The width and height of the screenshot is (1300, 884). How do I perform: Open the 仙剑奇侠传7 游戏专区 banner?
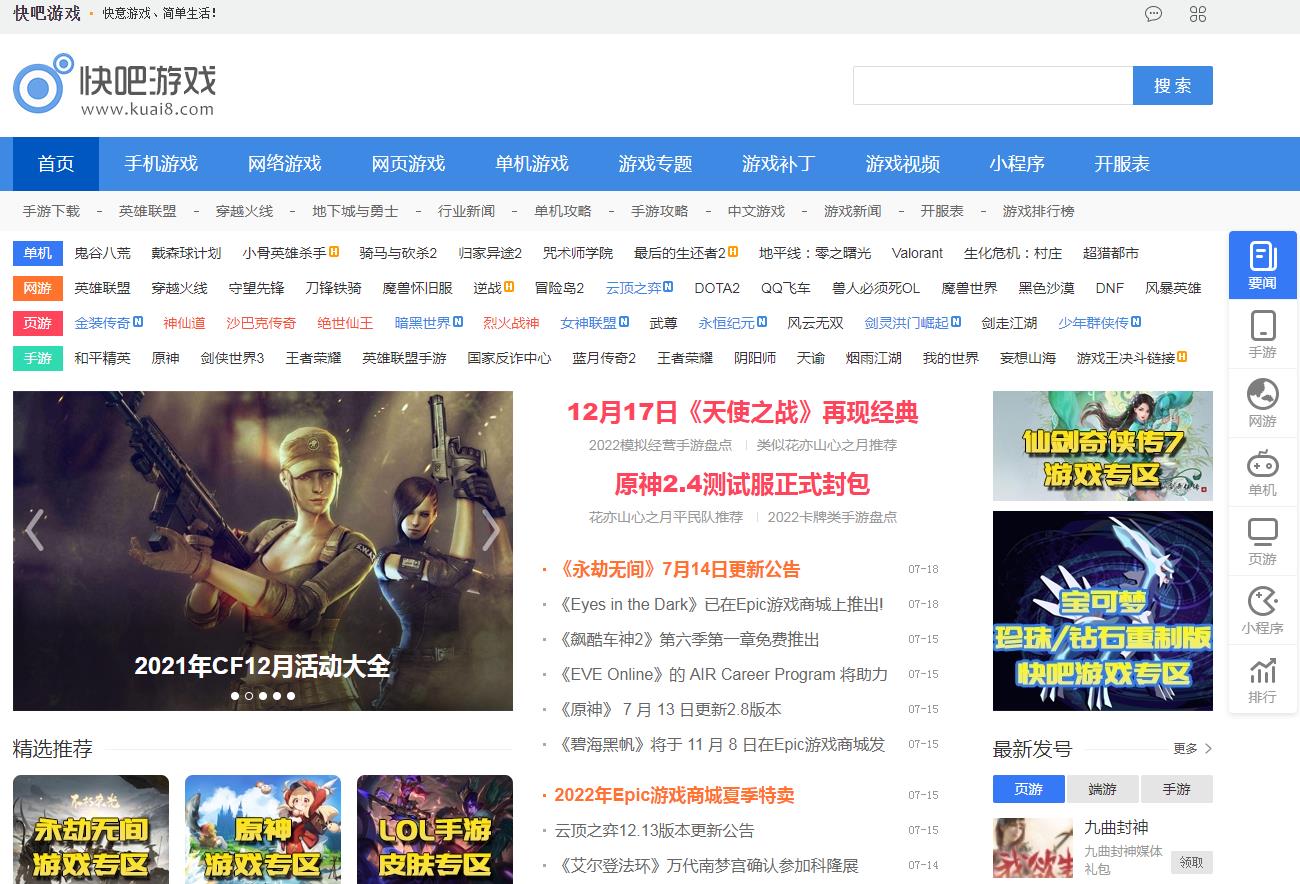click(x=1103, y=446)
